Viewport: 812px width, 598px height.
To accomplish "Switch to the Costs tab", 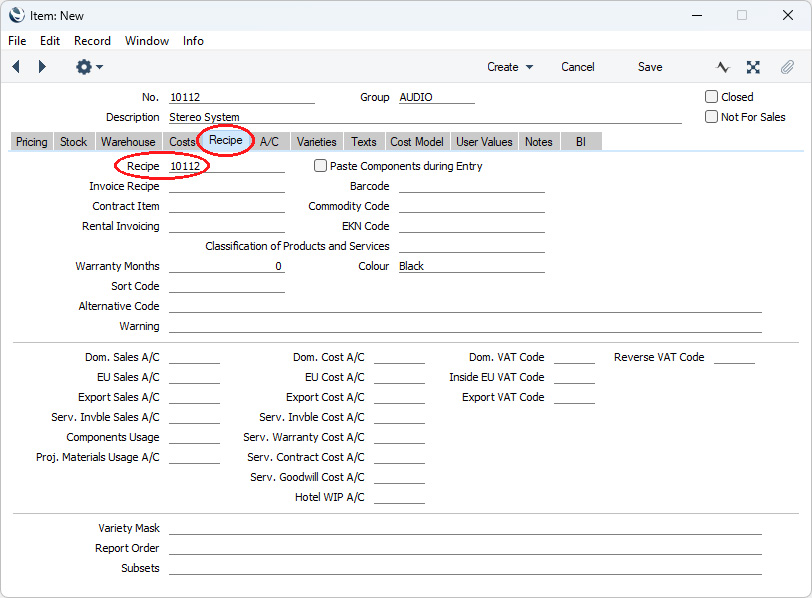I will [182, 142].
